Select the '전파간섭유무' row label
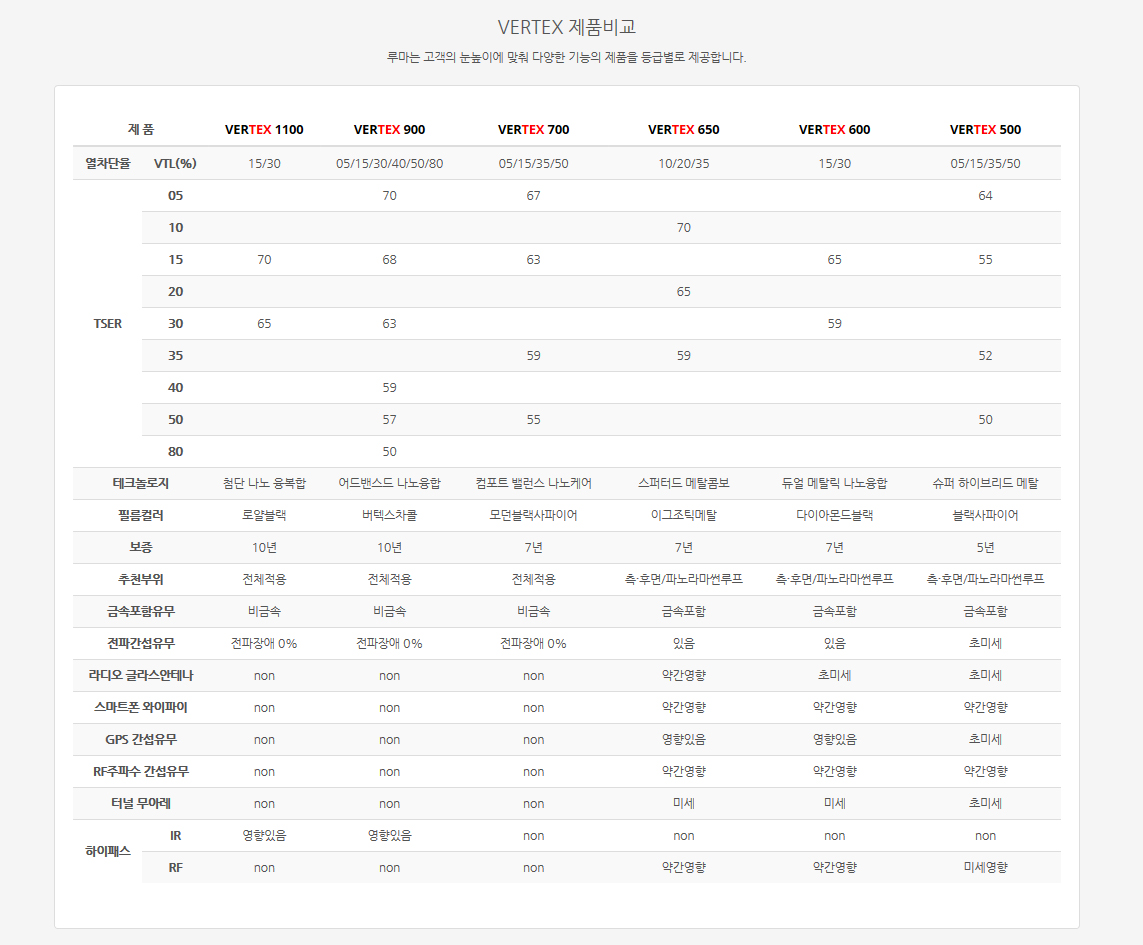This screenshot has height=945, width=1143. click(141, 643)
